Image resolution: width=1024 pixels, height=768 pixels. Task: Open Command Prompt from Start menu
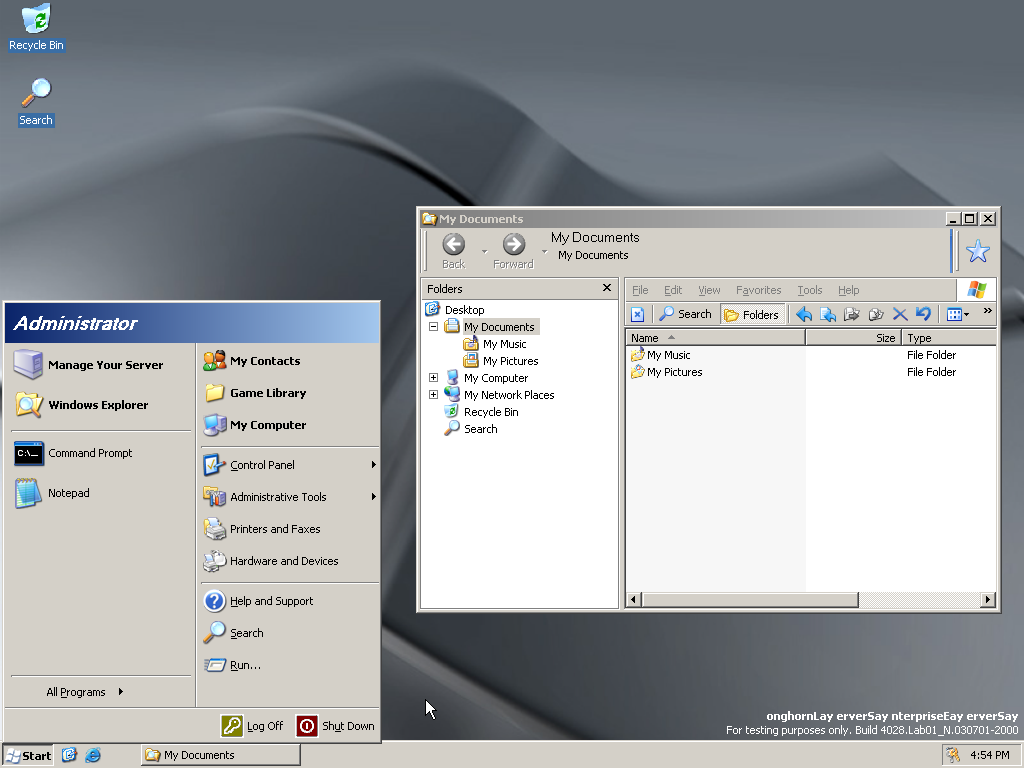[90, 453]
